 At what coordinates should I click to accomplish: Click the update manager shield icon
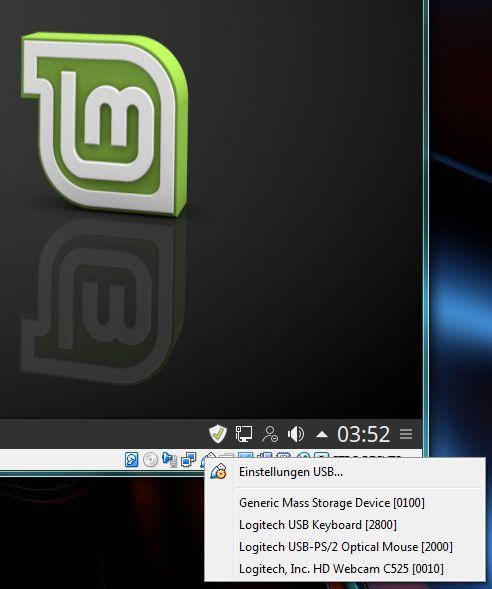218,434
